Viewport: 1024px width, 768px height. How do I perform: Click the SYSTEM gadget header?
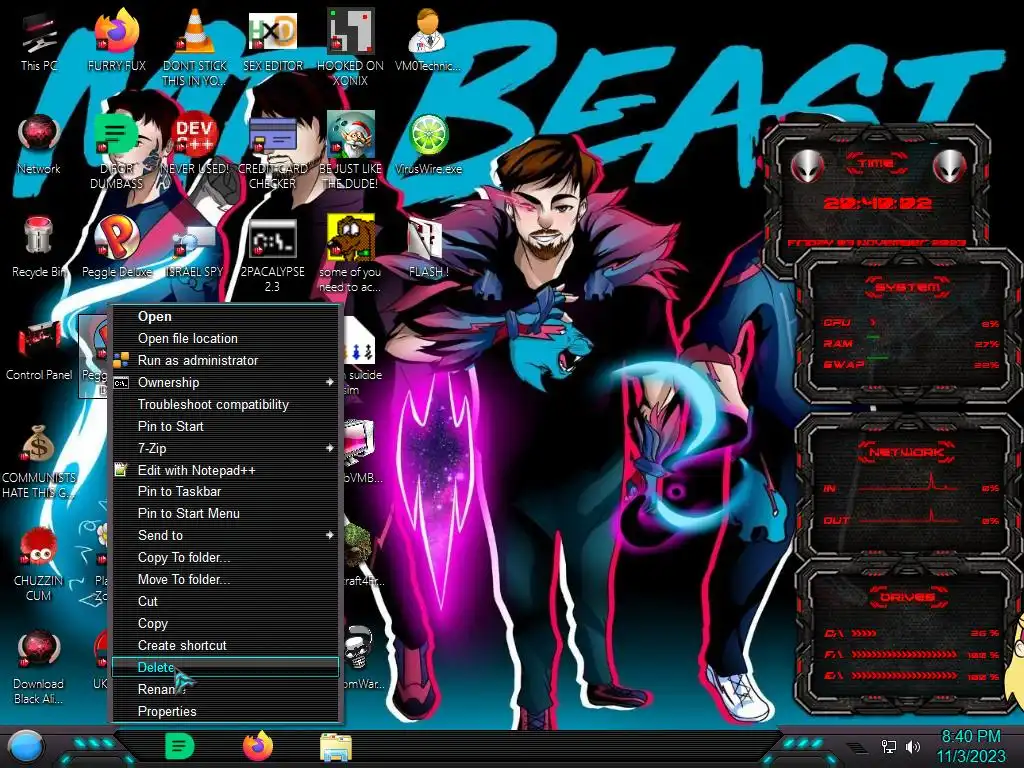click(x=907, y=287)
